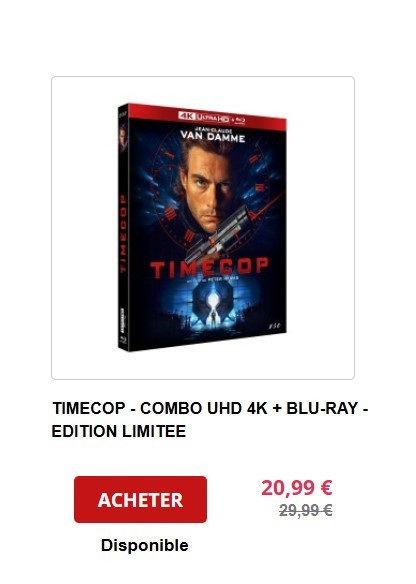The height and width of the screenshot is (584, 416).
Task: Click the red clock numerals on cover
Action: [x=170, y=214]
